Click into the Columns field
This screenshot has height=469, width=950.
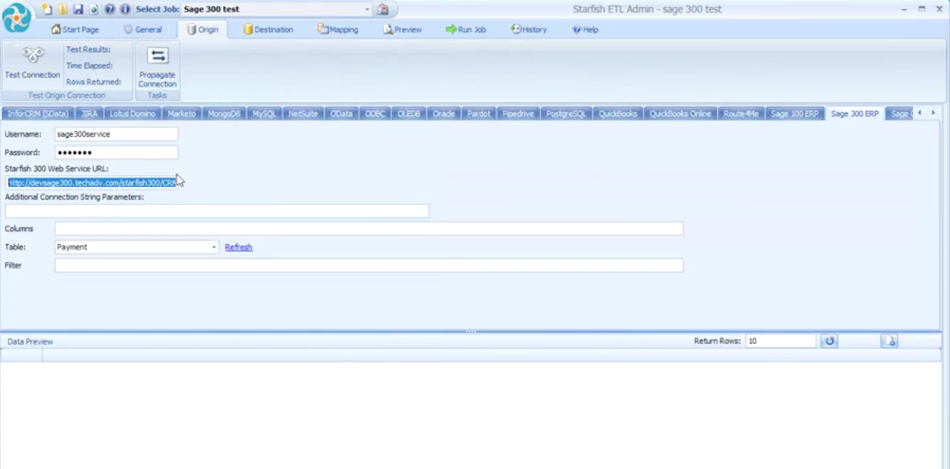369,228
